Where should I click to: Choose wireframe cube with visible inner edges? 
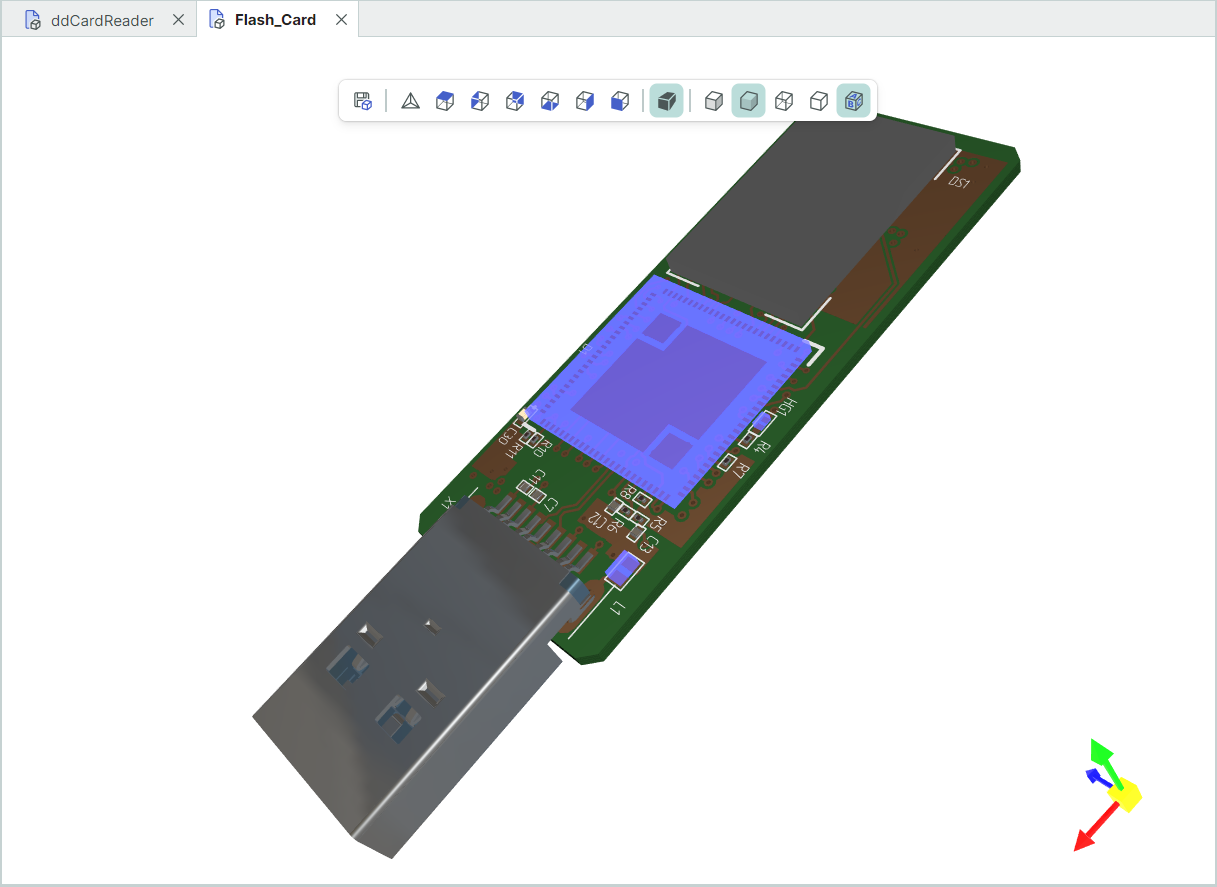click(784, 100)
